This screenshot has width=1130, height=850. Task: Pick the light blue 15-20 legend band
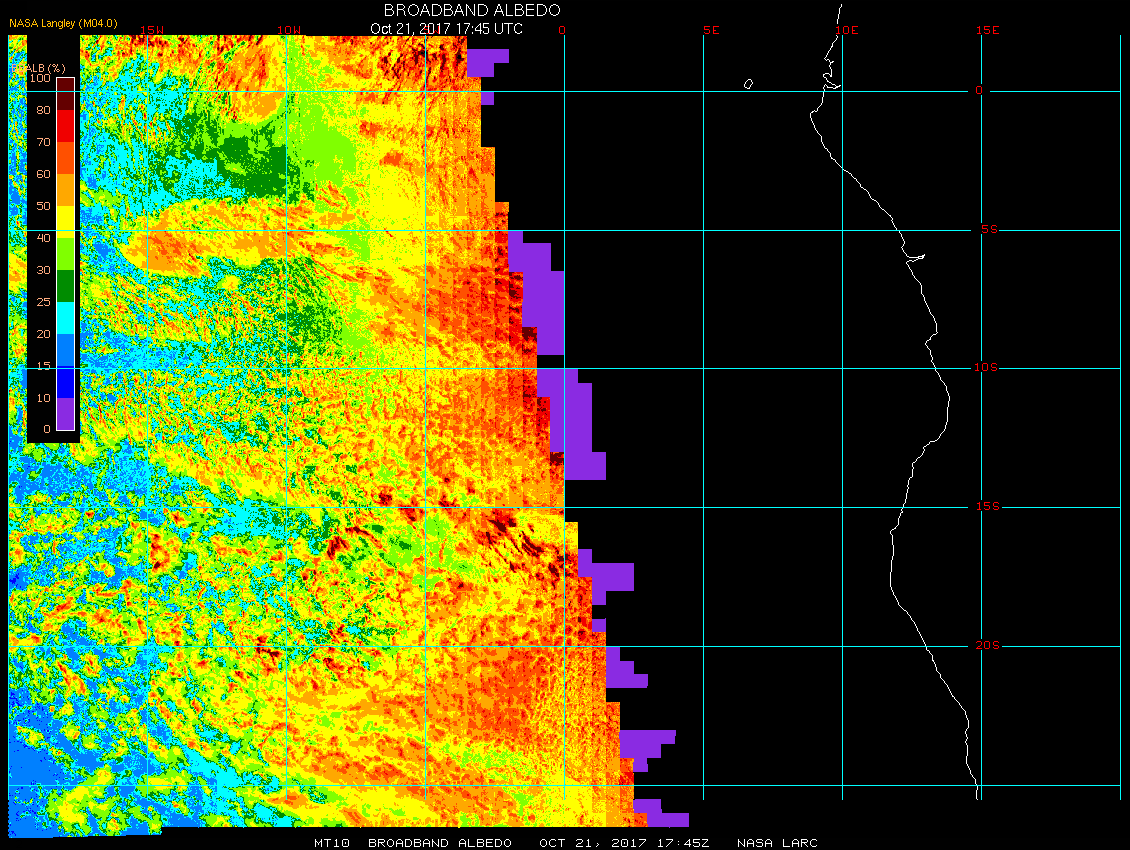point(66,350)
